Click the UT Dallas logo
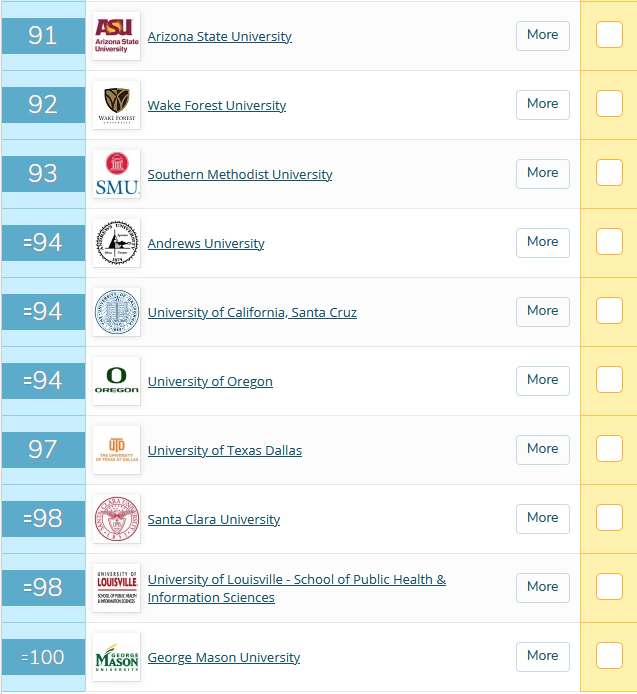Image resolution: width=637 pixels, height=694 pixels. [117, 450]
